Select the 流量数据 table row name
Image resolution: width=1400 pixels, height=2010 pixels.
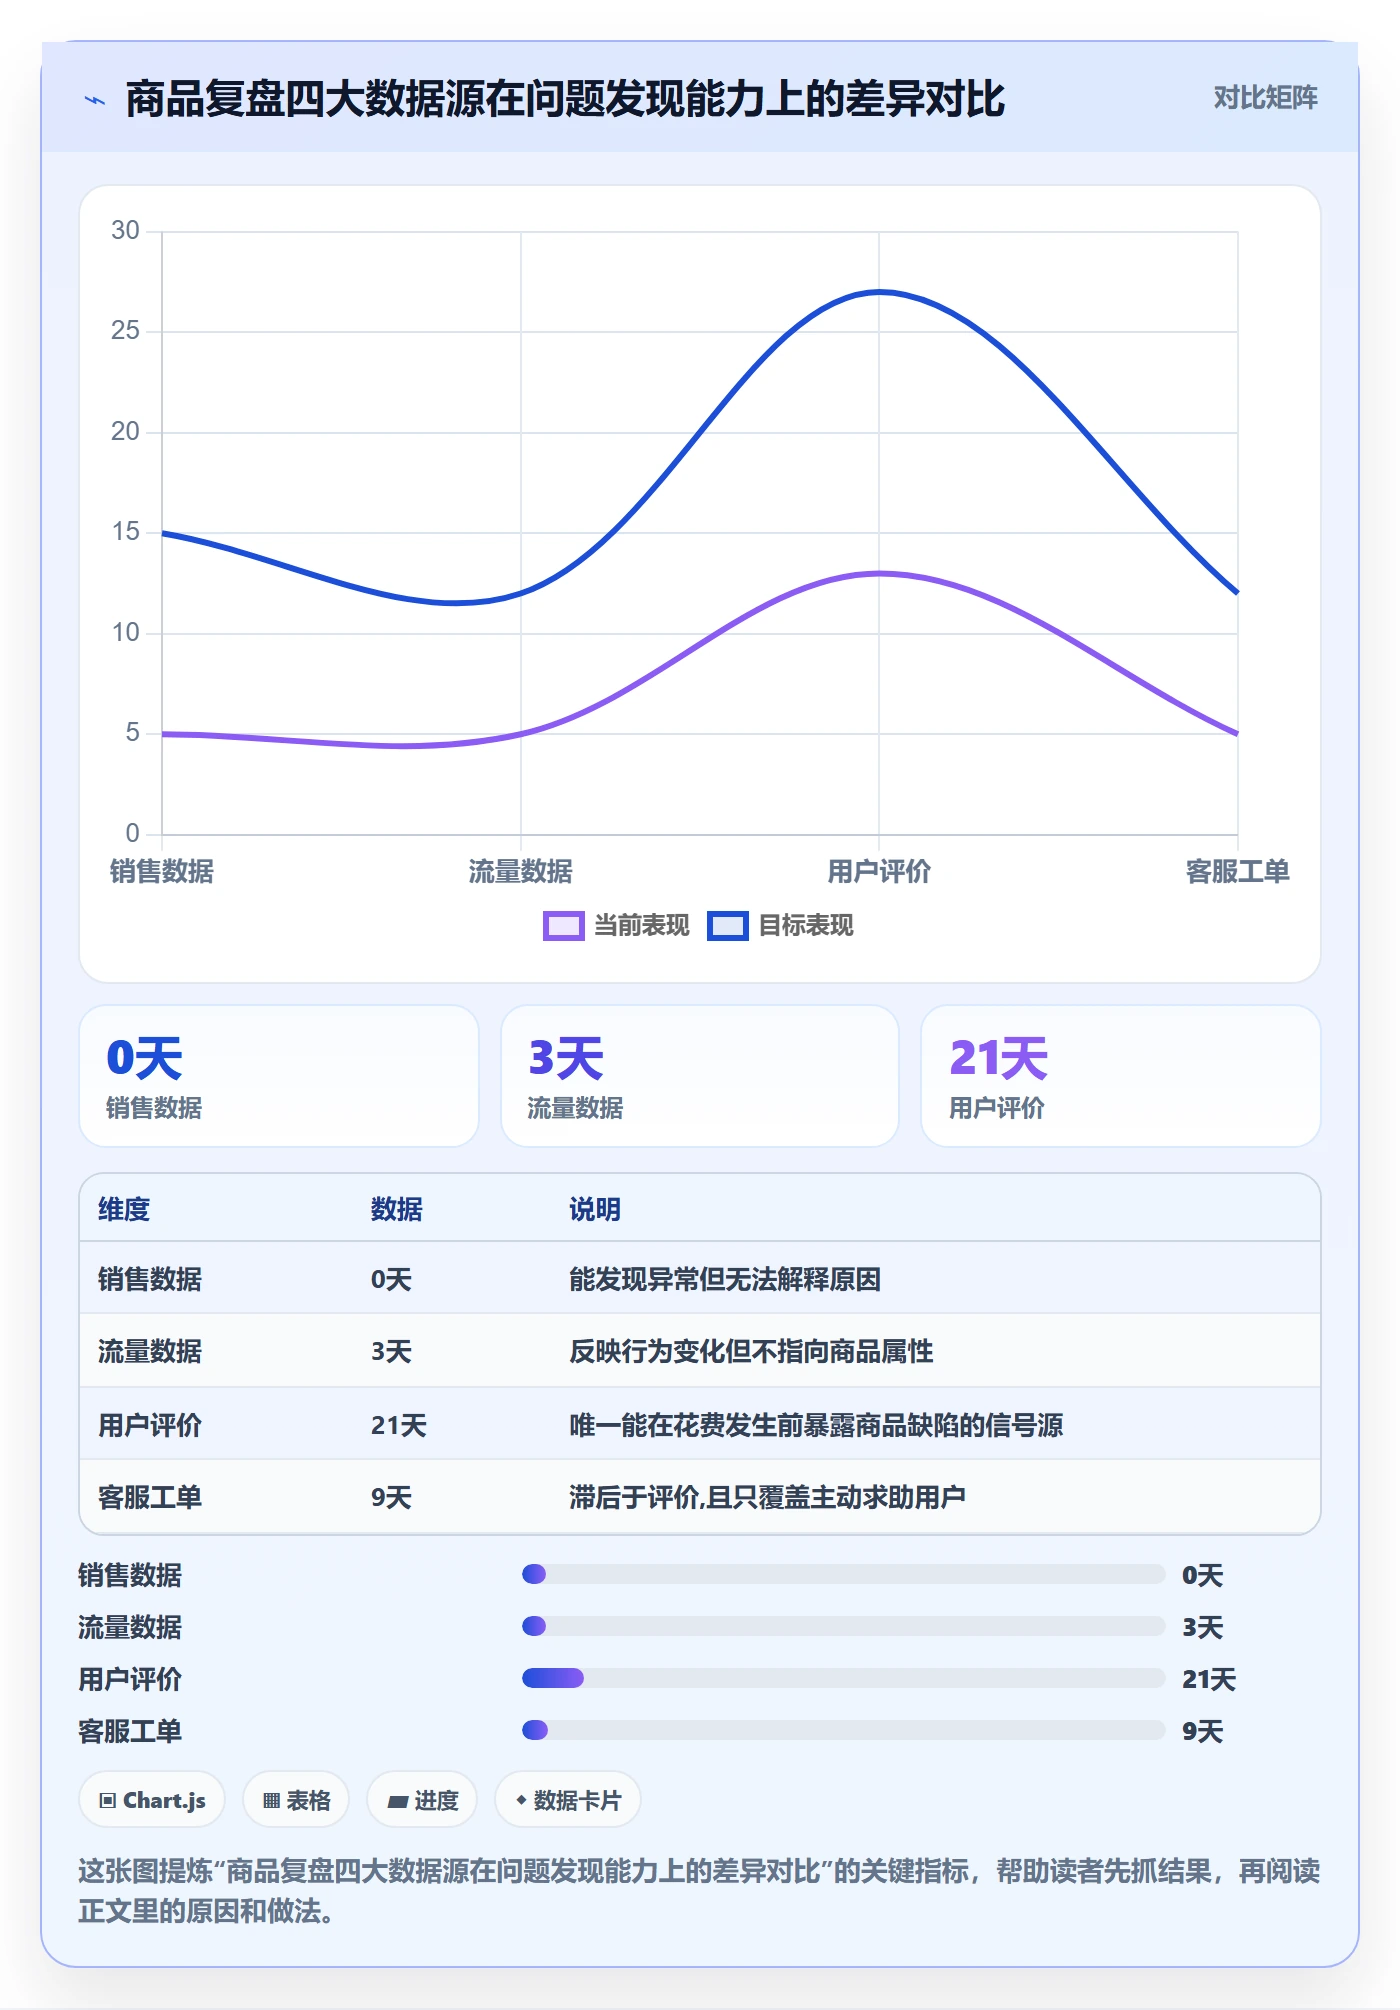coord(150,1351)
